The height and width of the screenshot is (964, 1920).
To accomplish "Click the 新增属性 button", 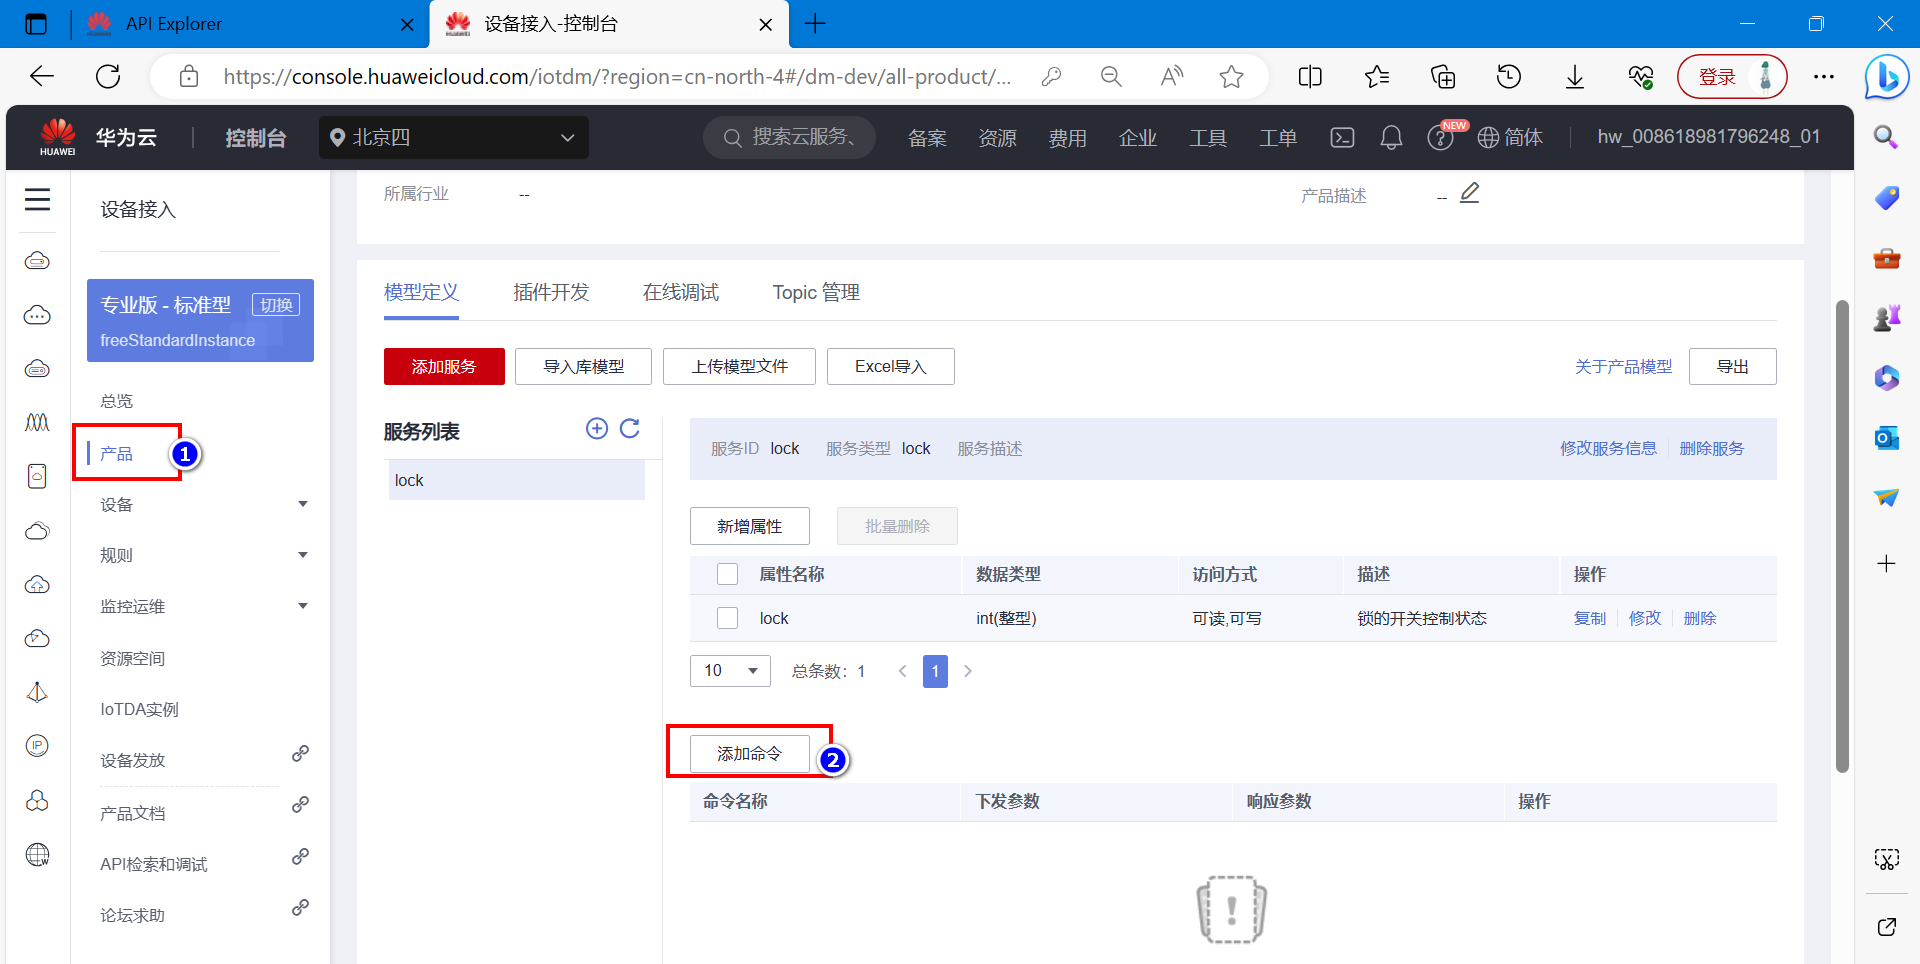I will [x=749, y=526].
